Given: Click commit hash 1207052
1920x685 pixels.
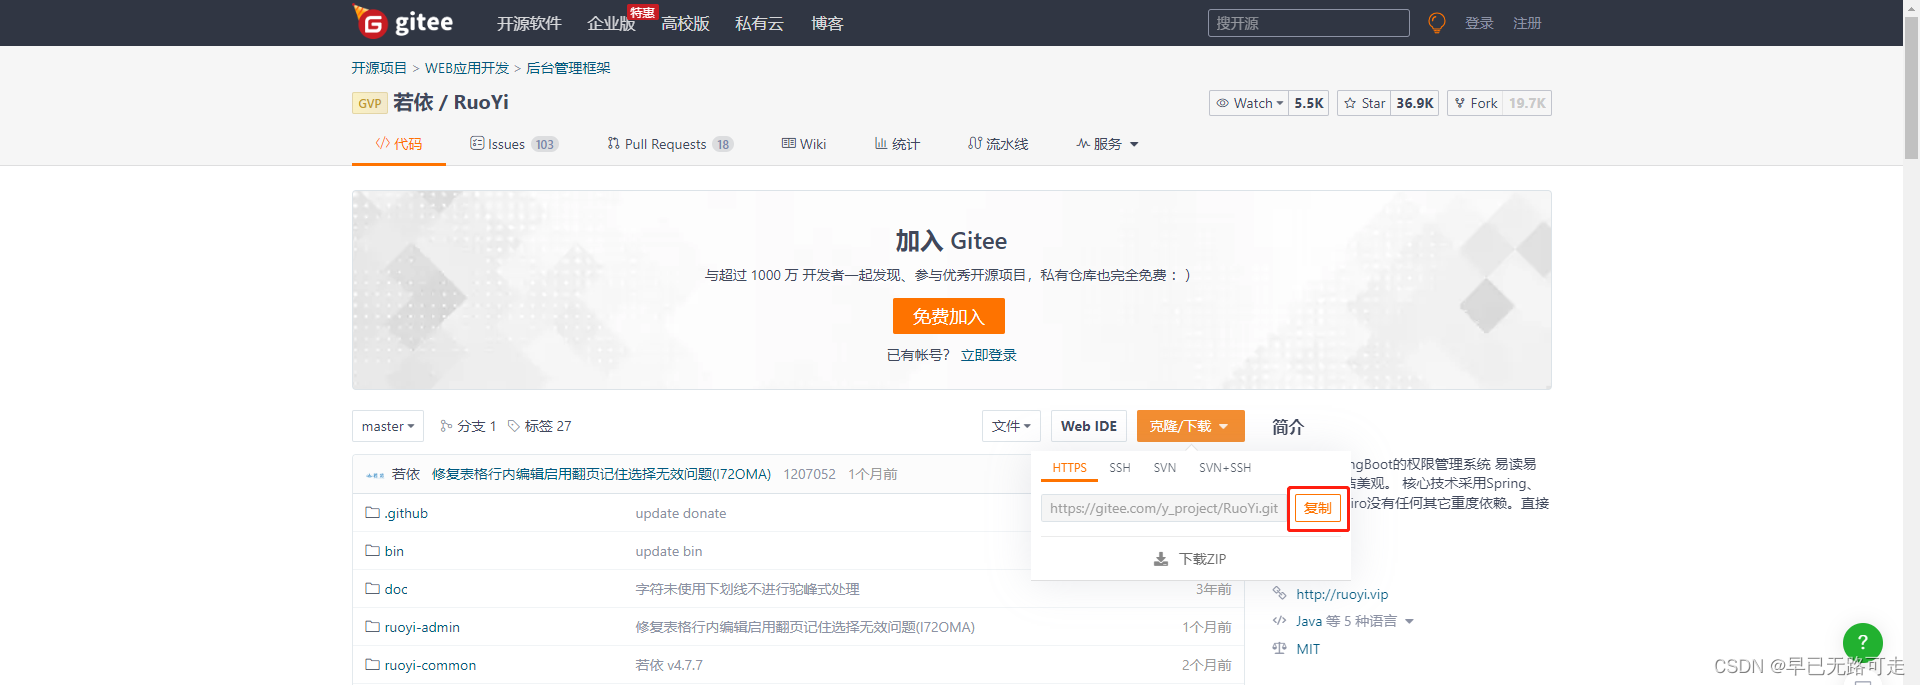Looking at the screenshot, I should 809,474.
